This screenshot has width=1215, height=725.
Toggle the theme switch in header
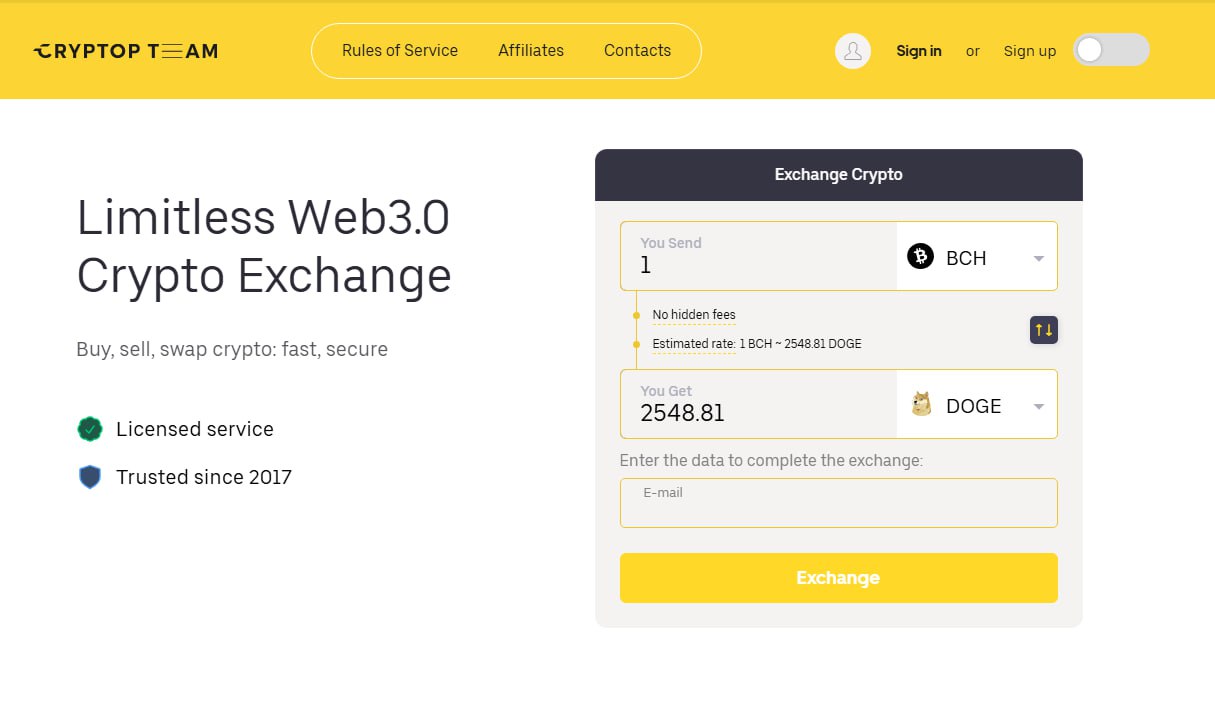1110,50
